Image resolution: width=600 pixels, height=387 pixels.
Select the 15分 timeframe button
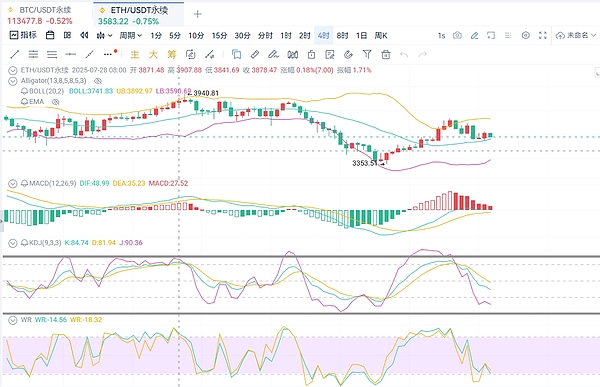(x=219, y=36)
